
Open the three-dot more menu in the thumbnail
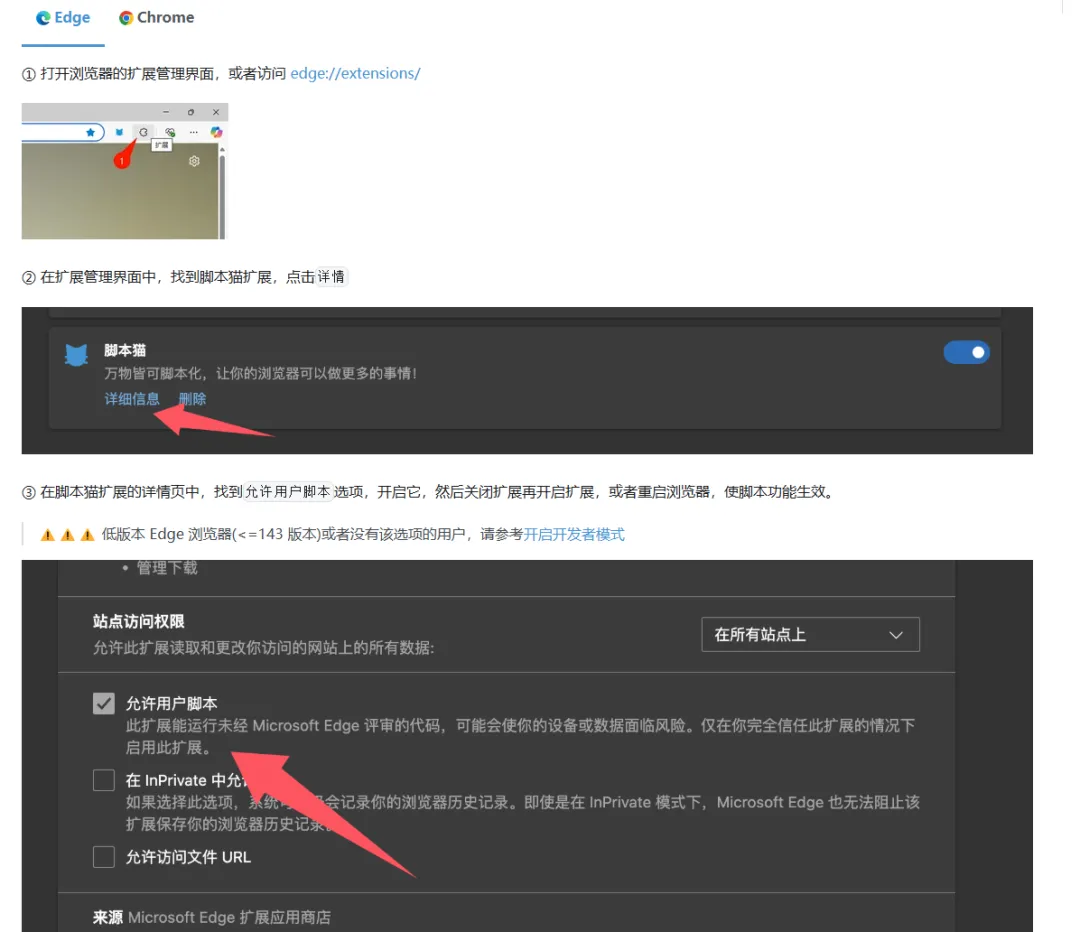194,132
